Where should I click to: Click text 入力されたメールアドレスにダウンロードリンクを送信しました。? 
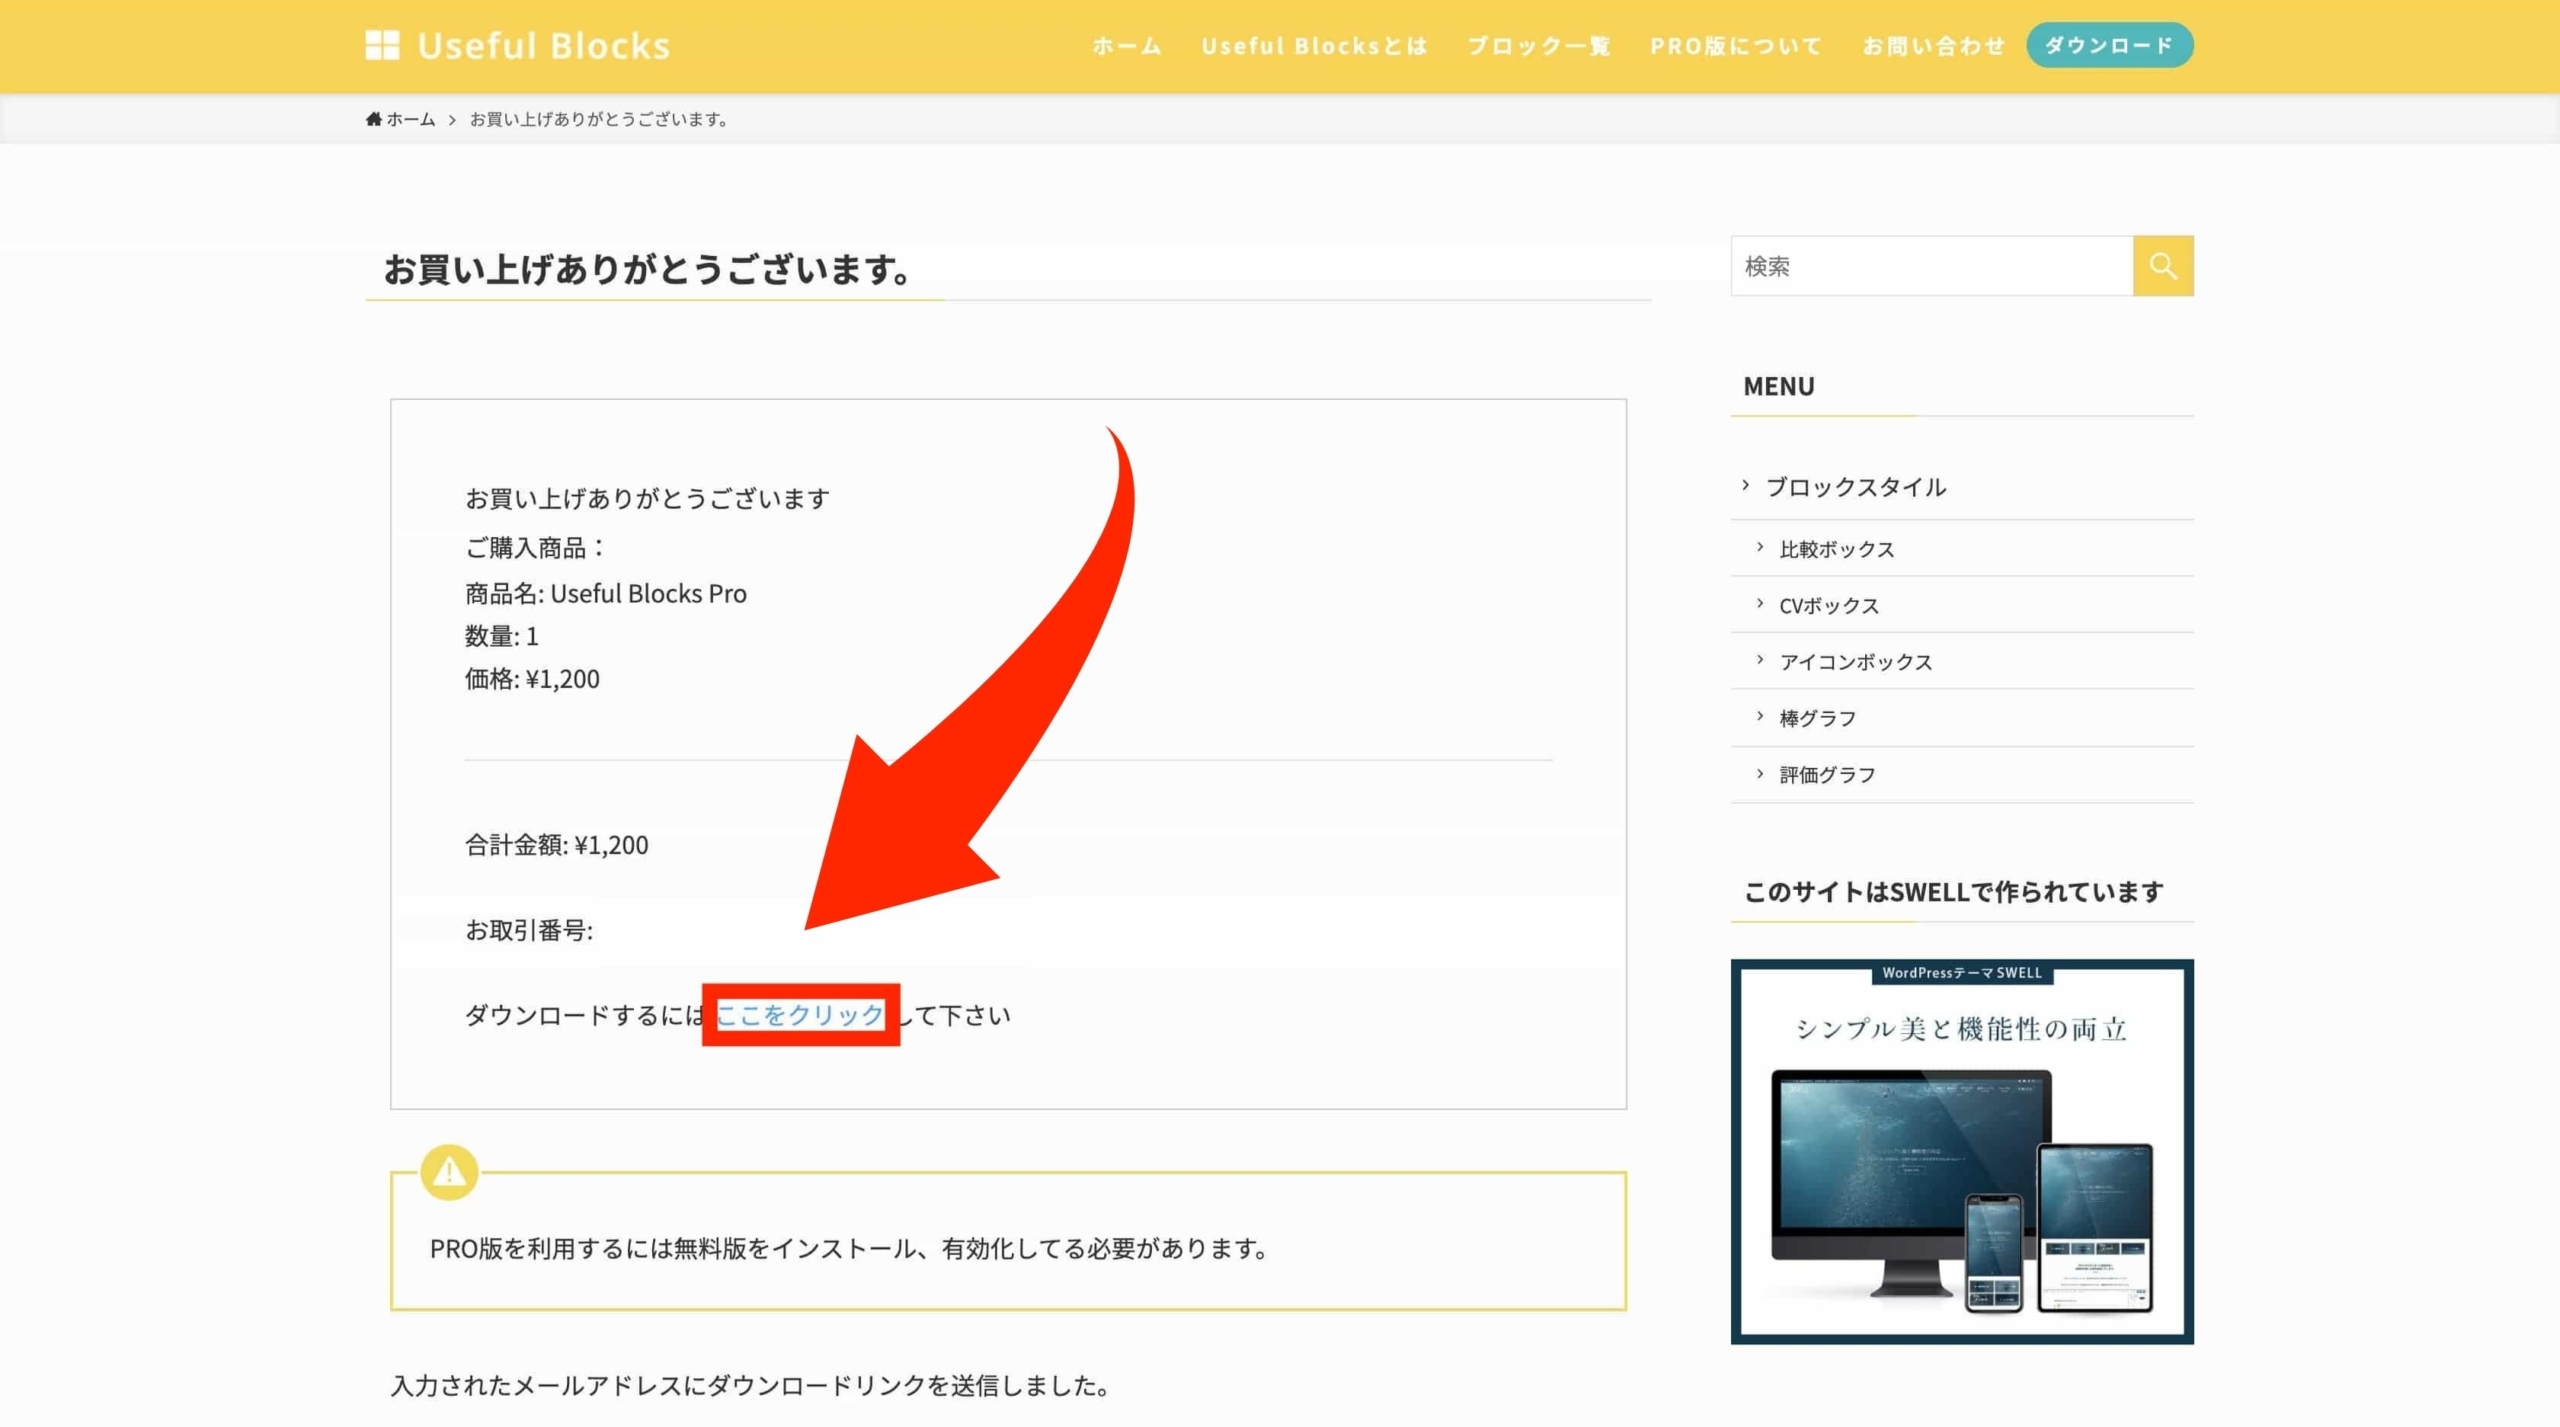(x=750, y=1386)
